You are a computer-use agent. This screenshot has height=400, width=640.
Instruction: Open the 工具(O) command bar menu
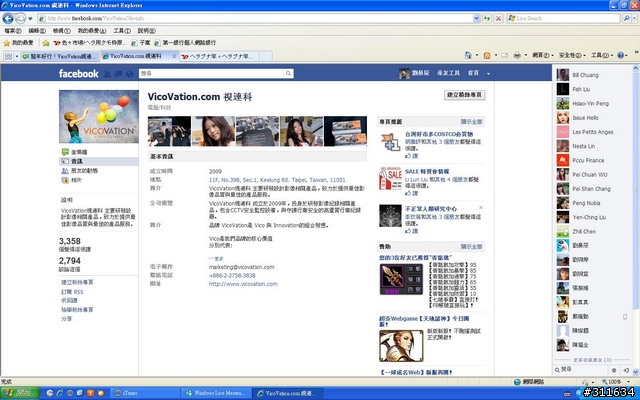coord(602,55)
